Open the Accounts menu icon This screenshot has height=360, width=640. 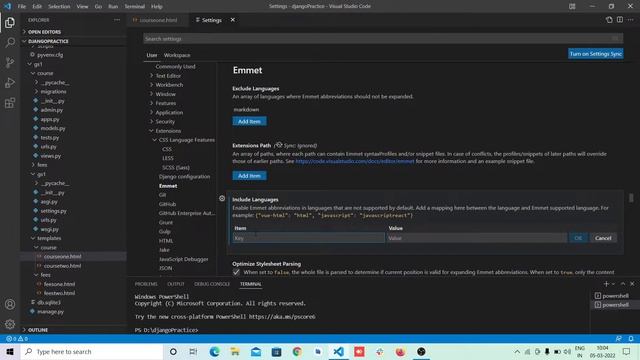[x=10, y=304]
